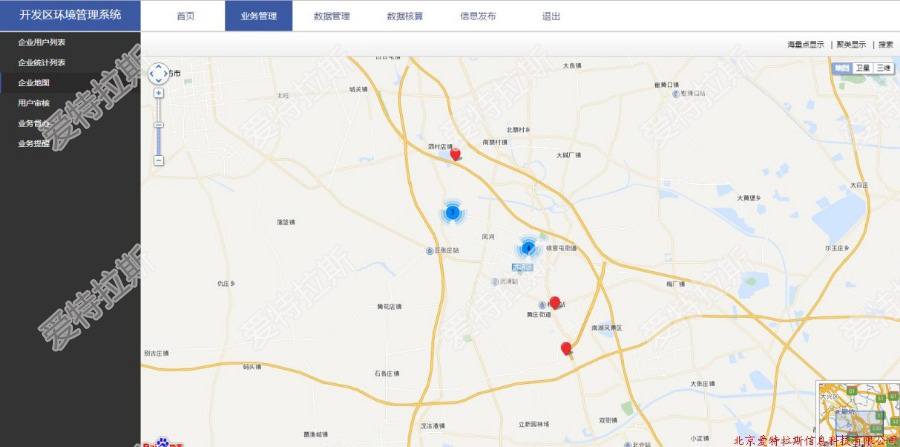Click the red marker near 黄庄街道

(555, 302)
